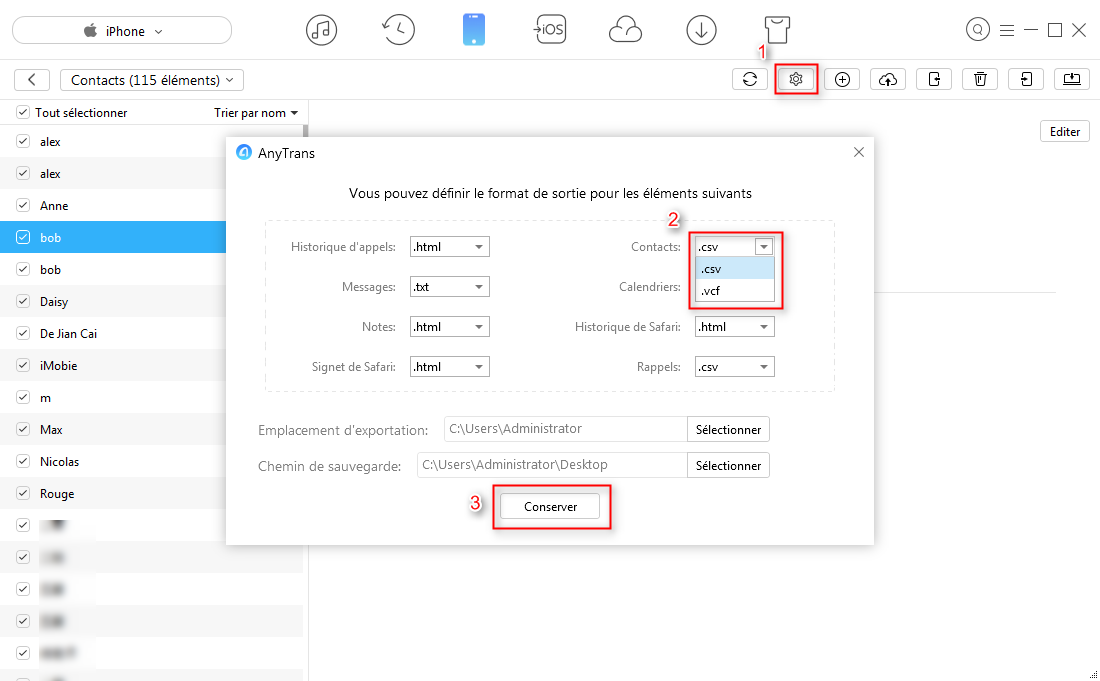Toggle the Tout sélectionner checkbox

point(23,112)
